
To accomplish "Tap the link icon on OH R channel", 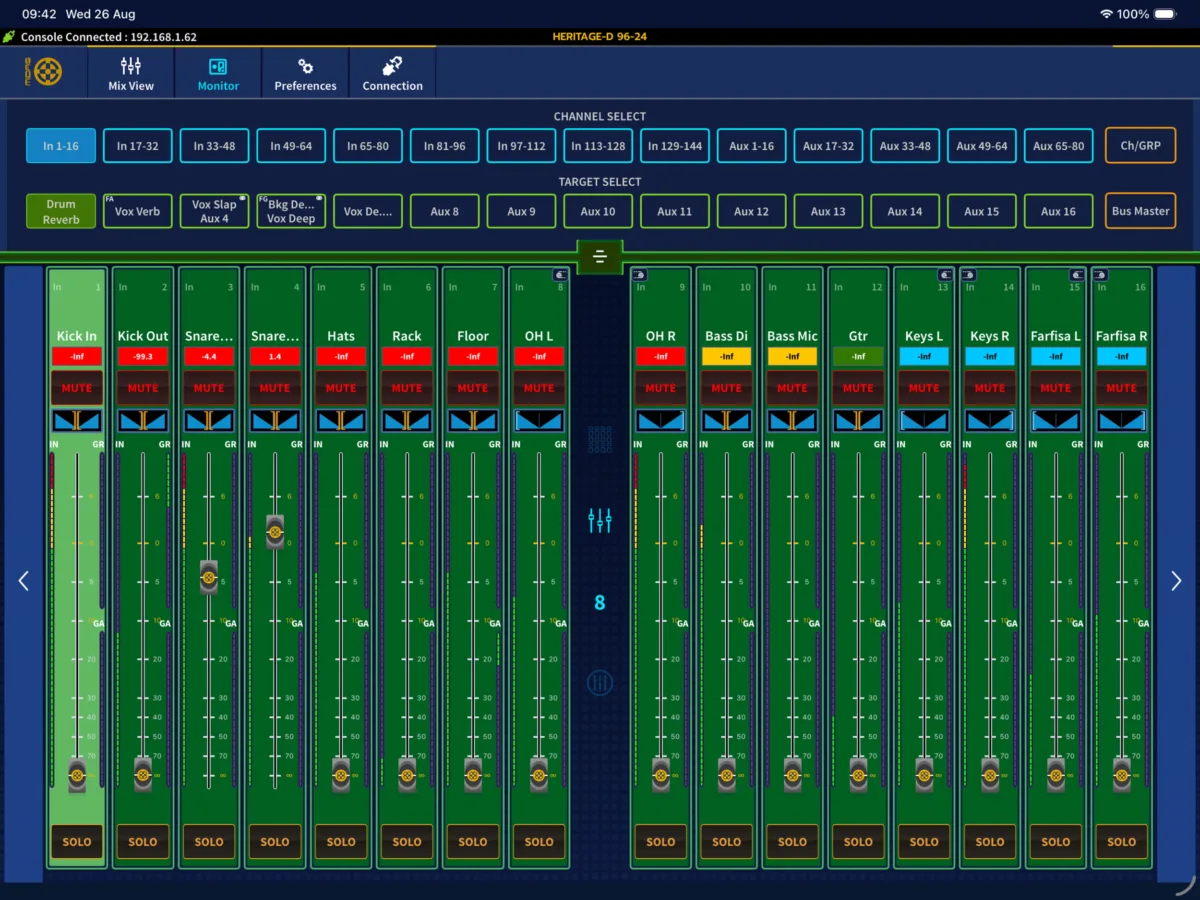I will click(x=639, y=275).
